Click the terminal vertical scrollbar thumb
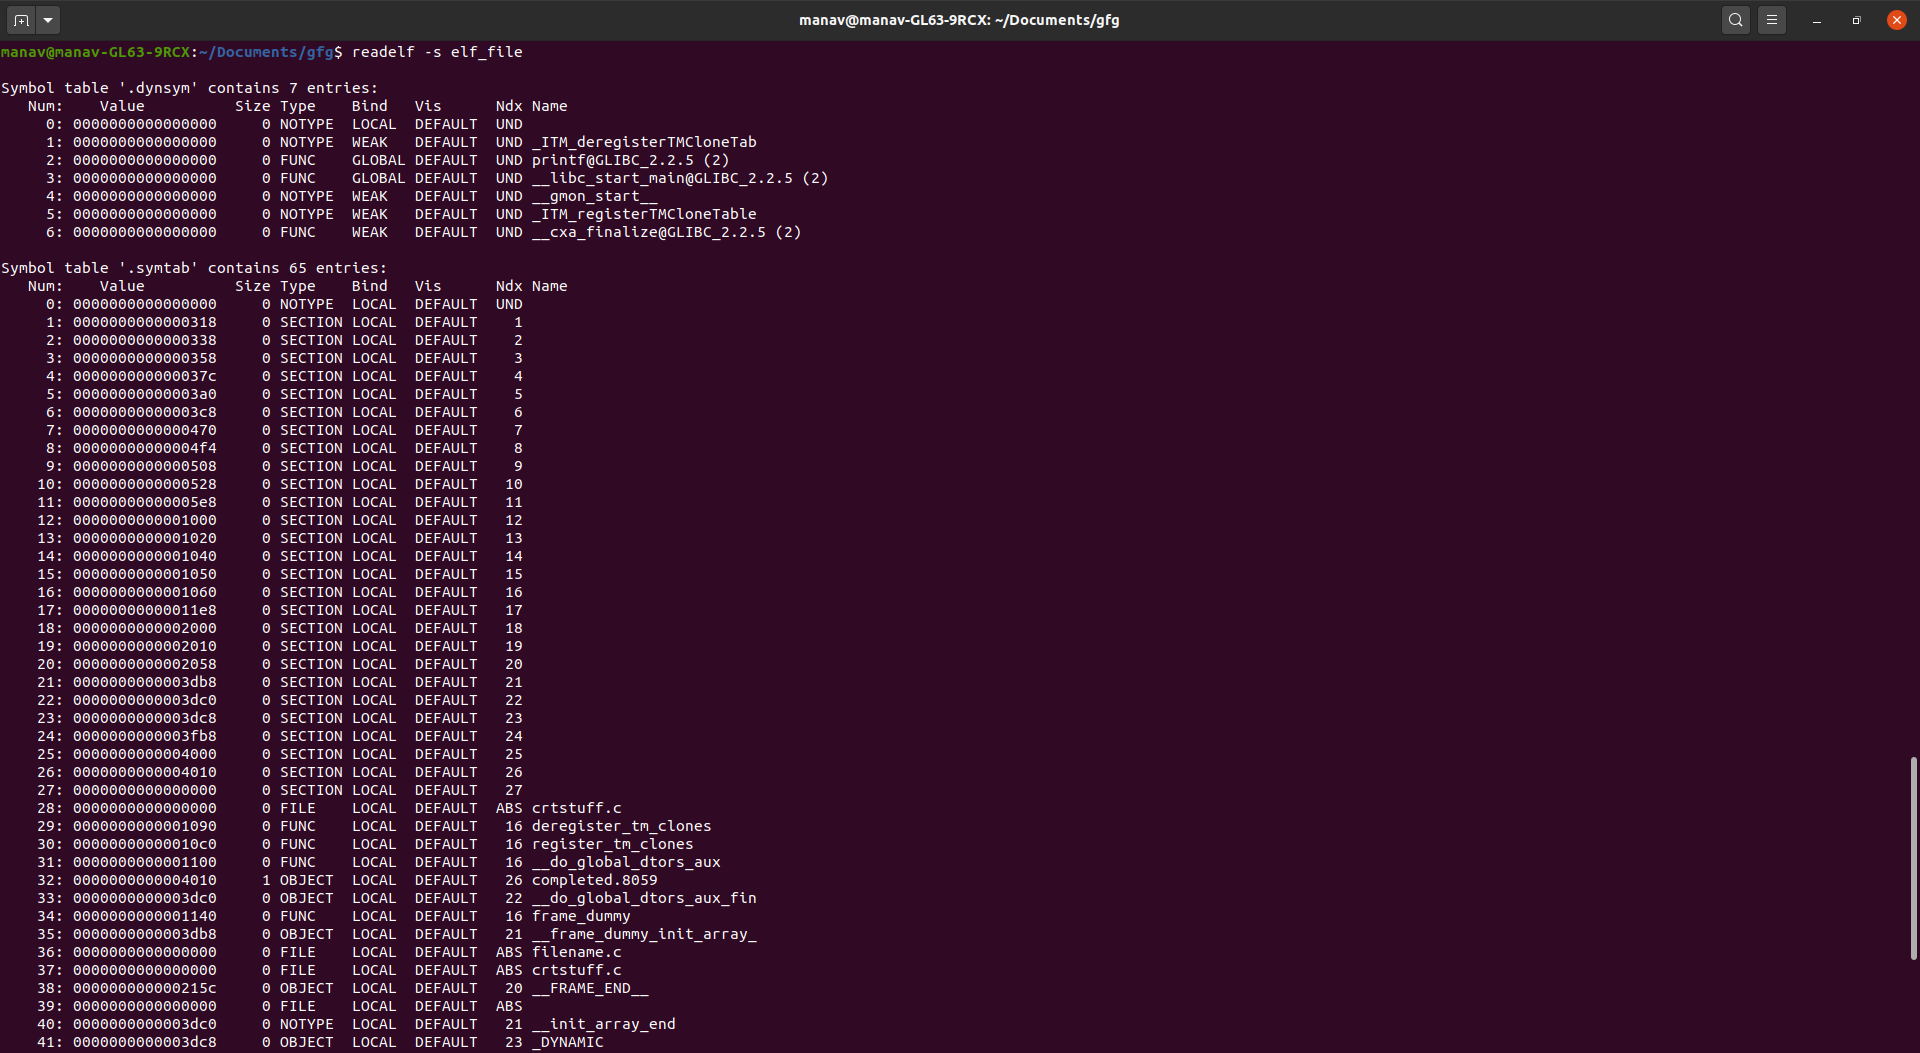 1913,858
